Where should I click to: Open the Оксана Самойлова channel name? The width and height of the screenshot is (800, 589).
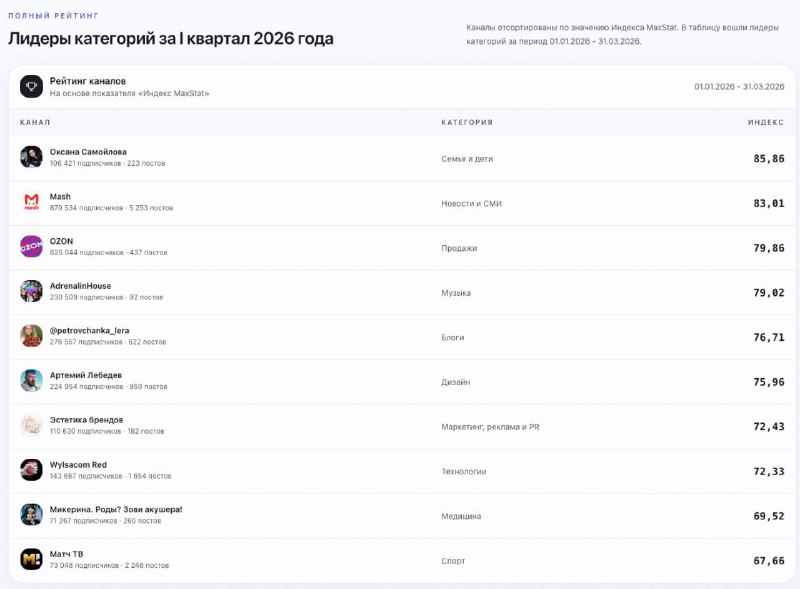[x=88, y=152]
